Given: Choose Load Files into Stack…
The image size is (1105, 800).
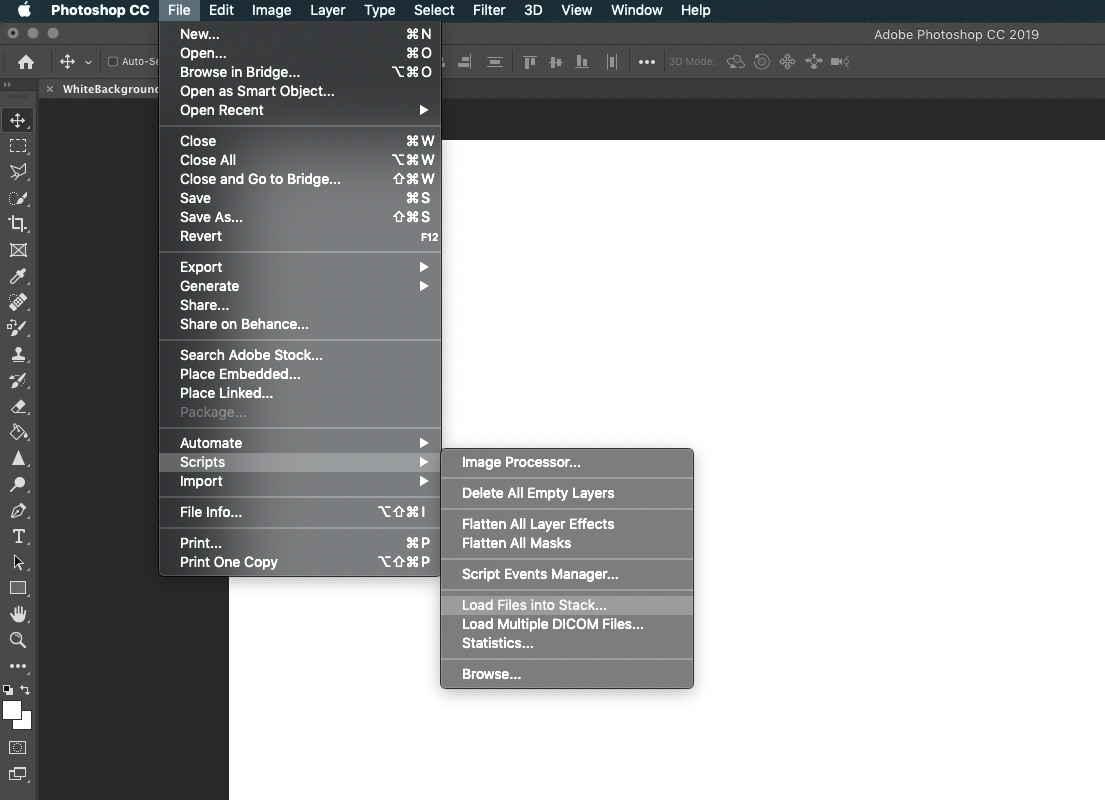Looking at the screenshot, I should point(567,605).
